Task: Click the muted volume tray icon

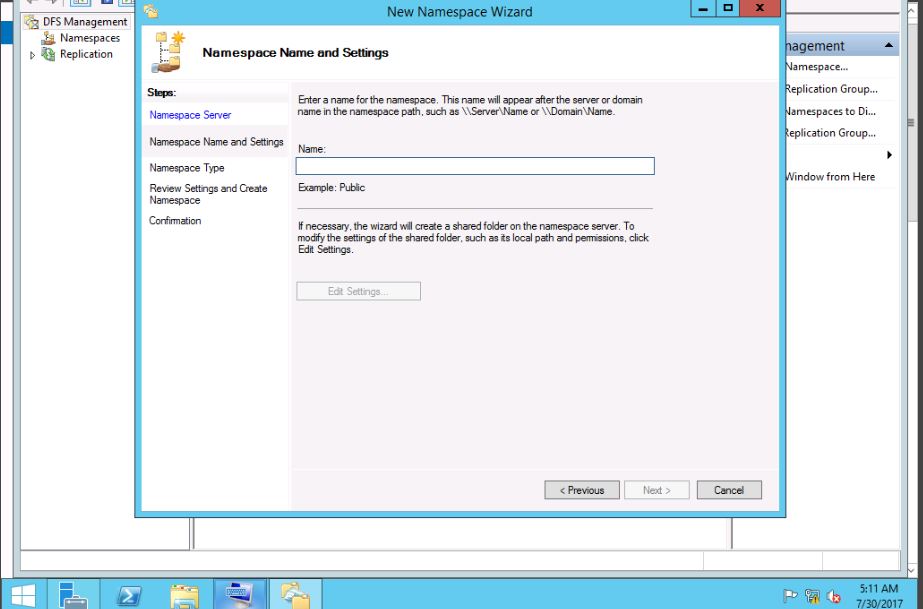Action: point(834,596)
